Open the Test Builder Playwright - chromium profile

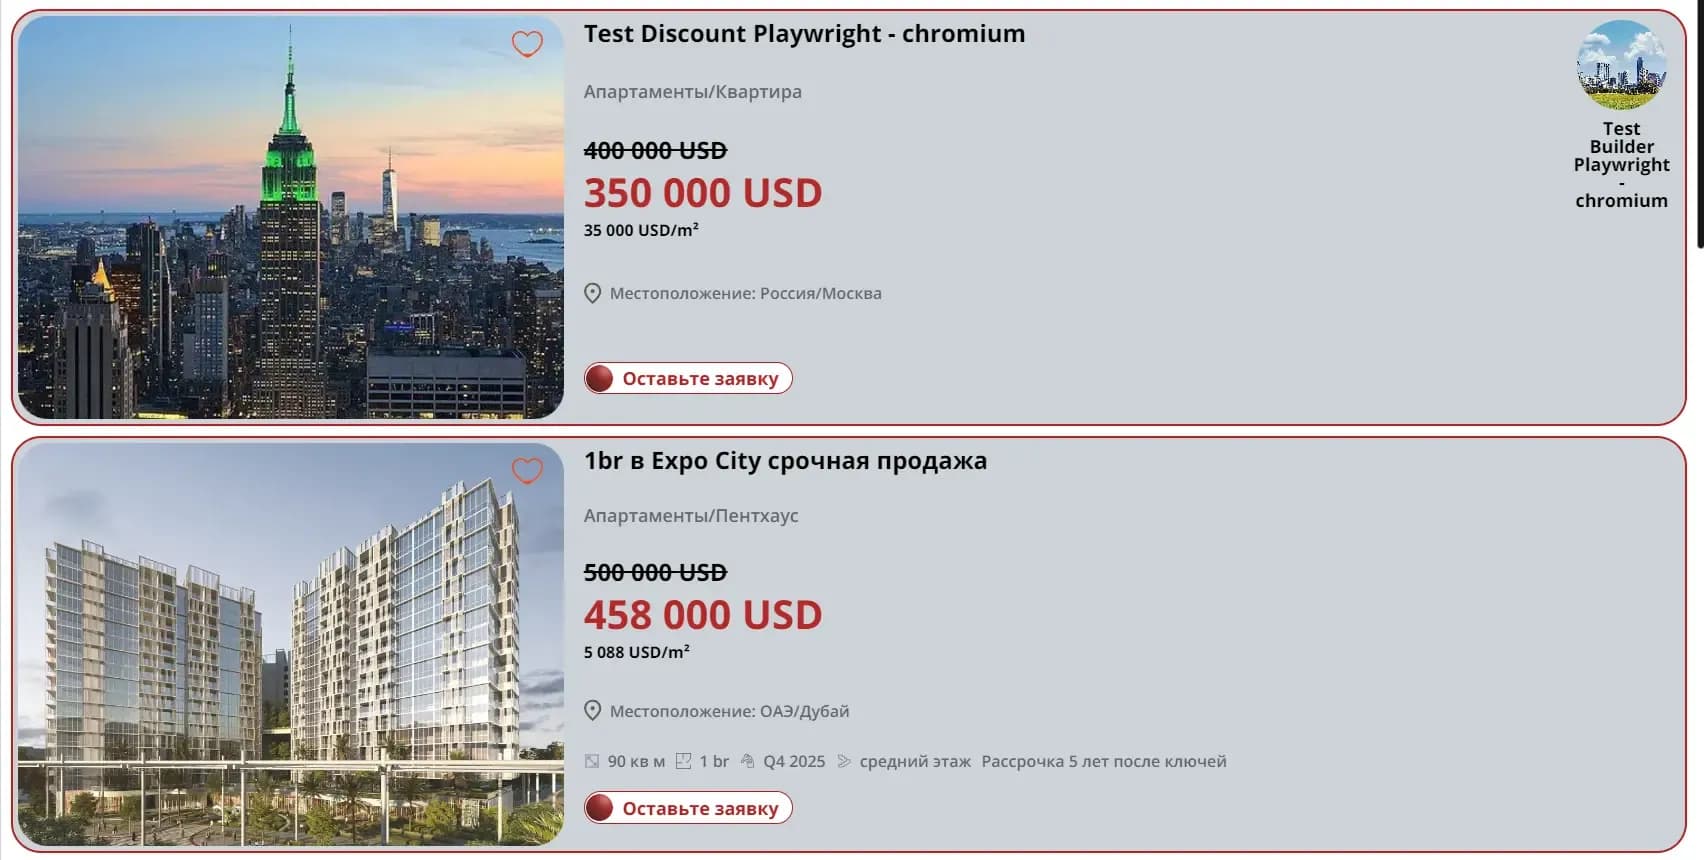tap(1622, 164)
